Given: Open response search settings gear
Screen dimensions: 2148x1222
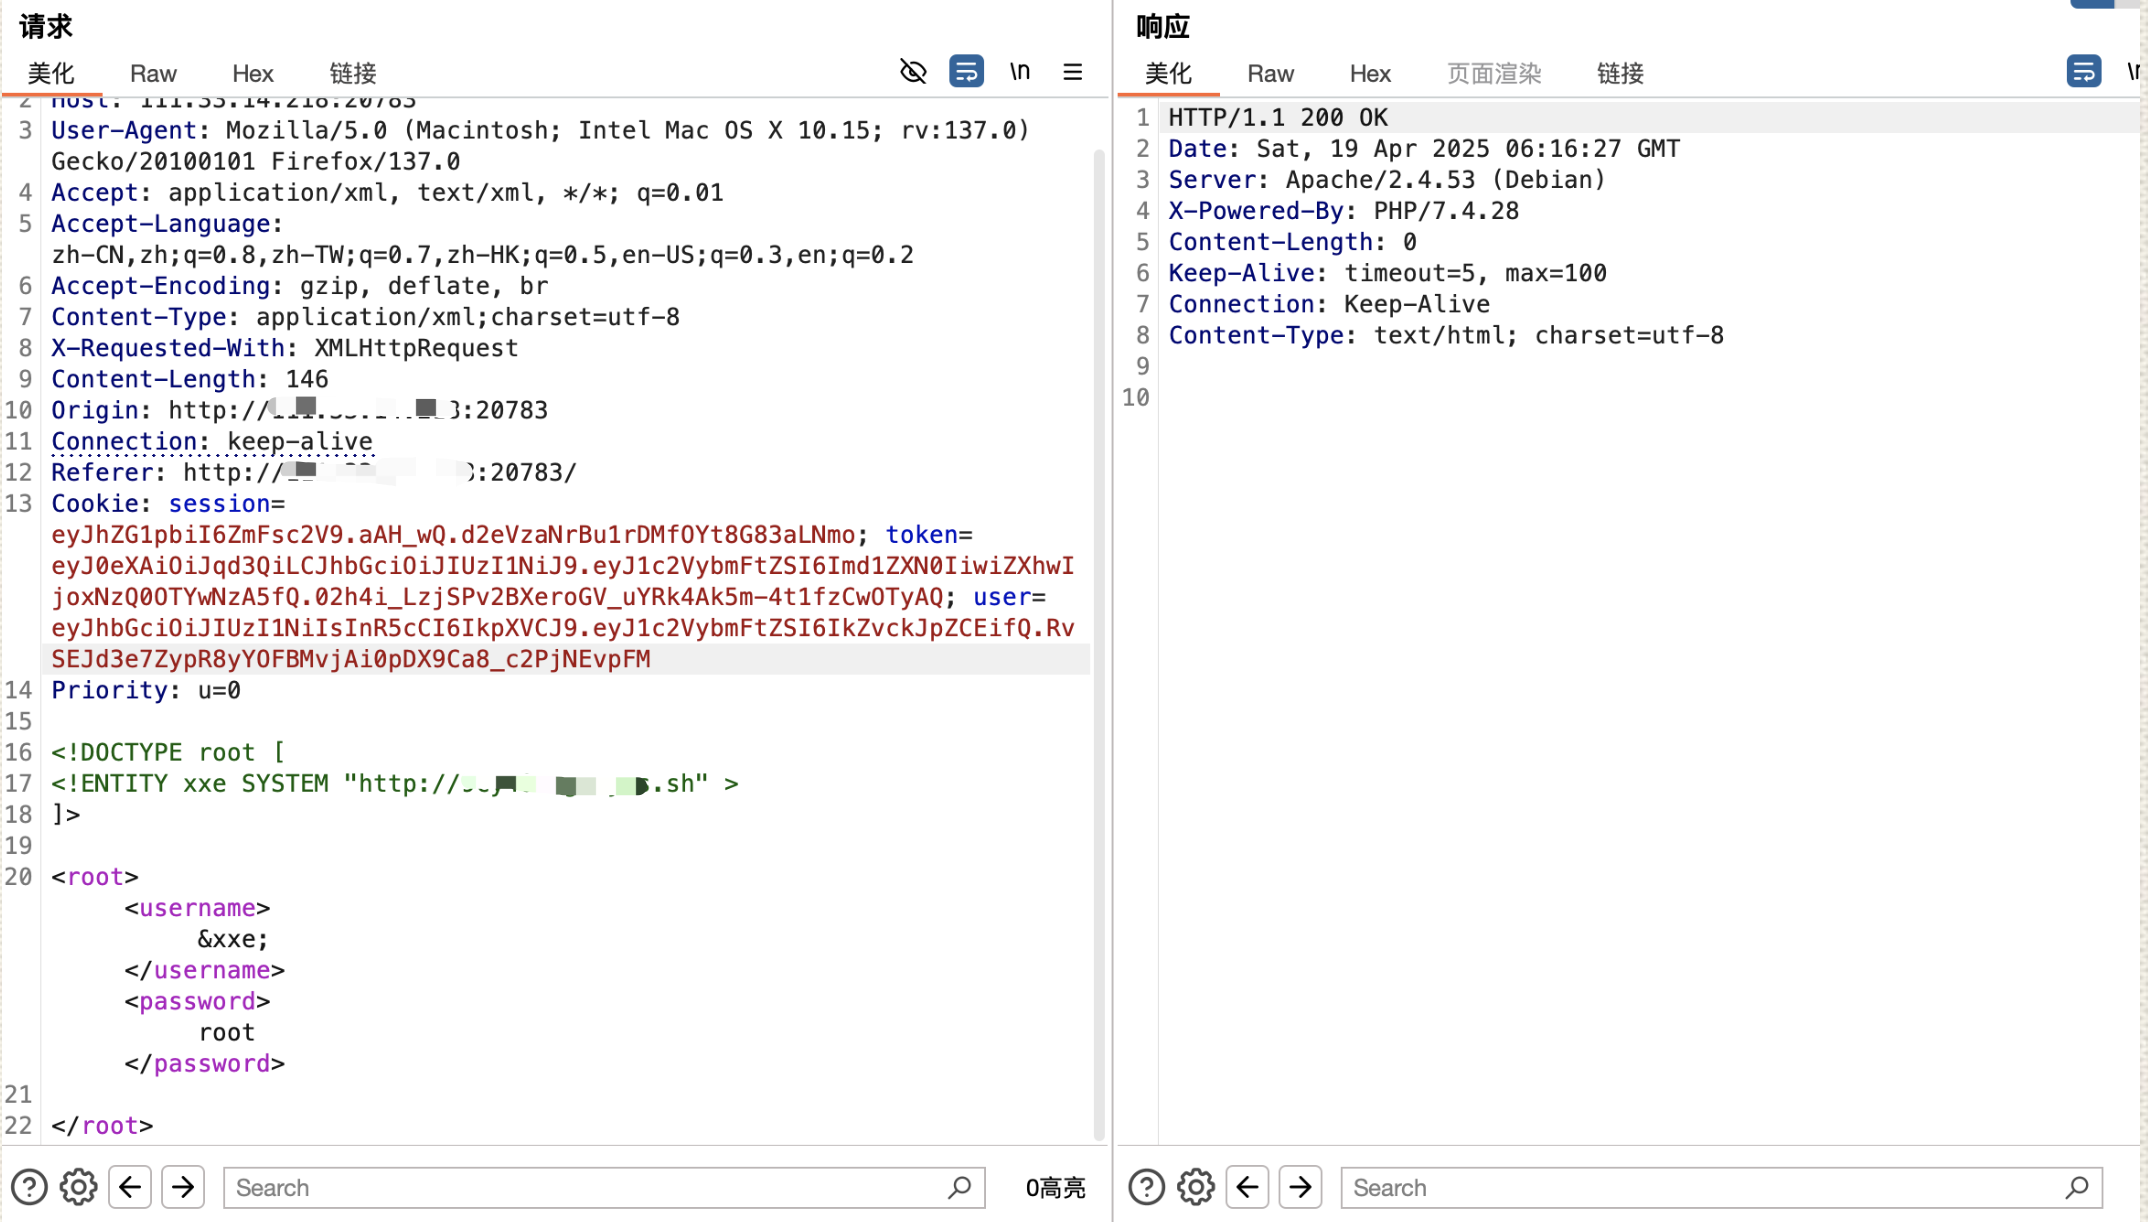Looking at the screenshot, I should (x=1195, y=1187).
